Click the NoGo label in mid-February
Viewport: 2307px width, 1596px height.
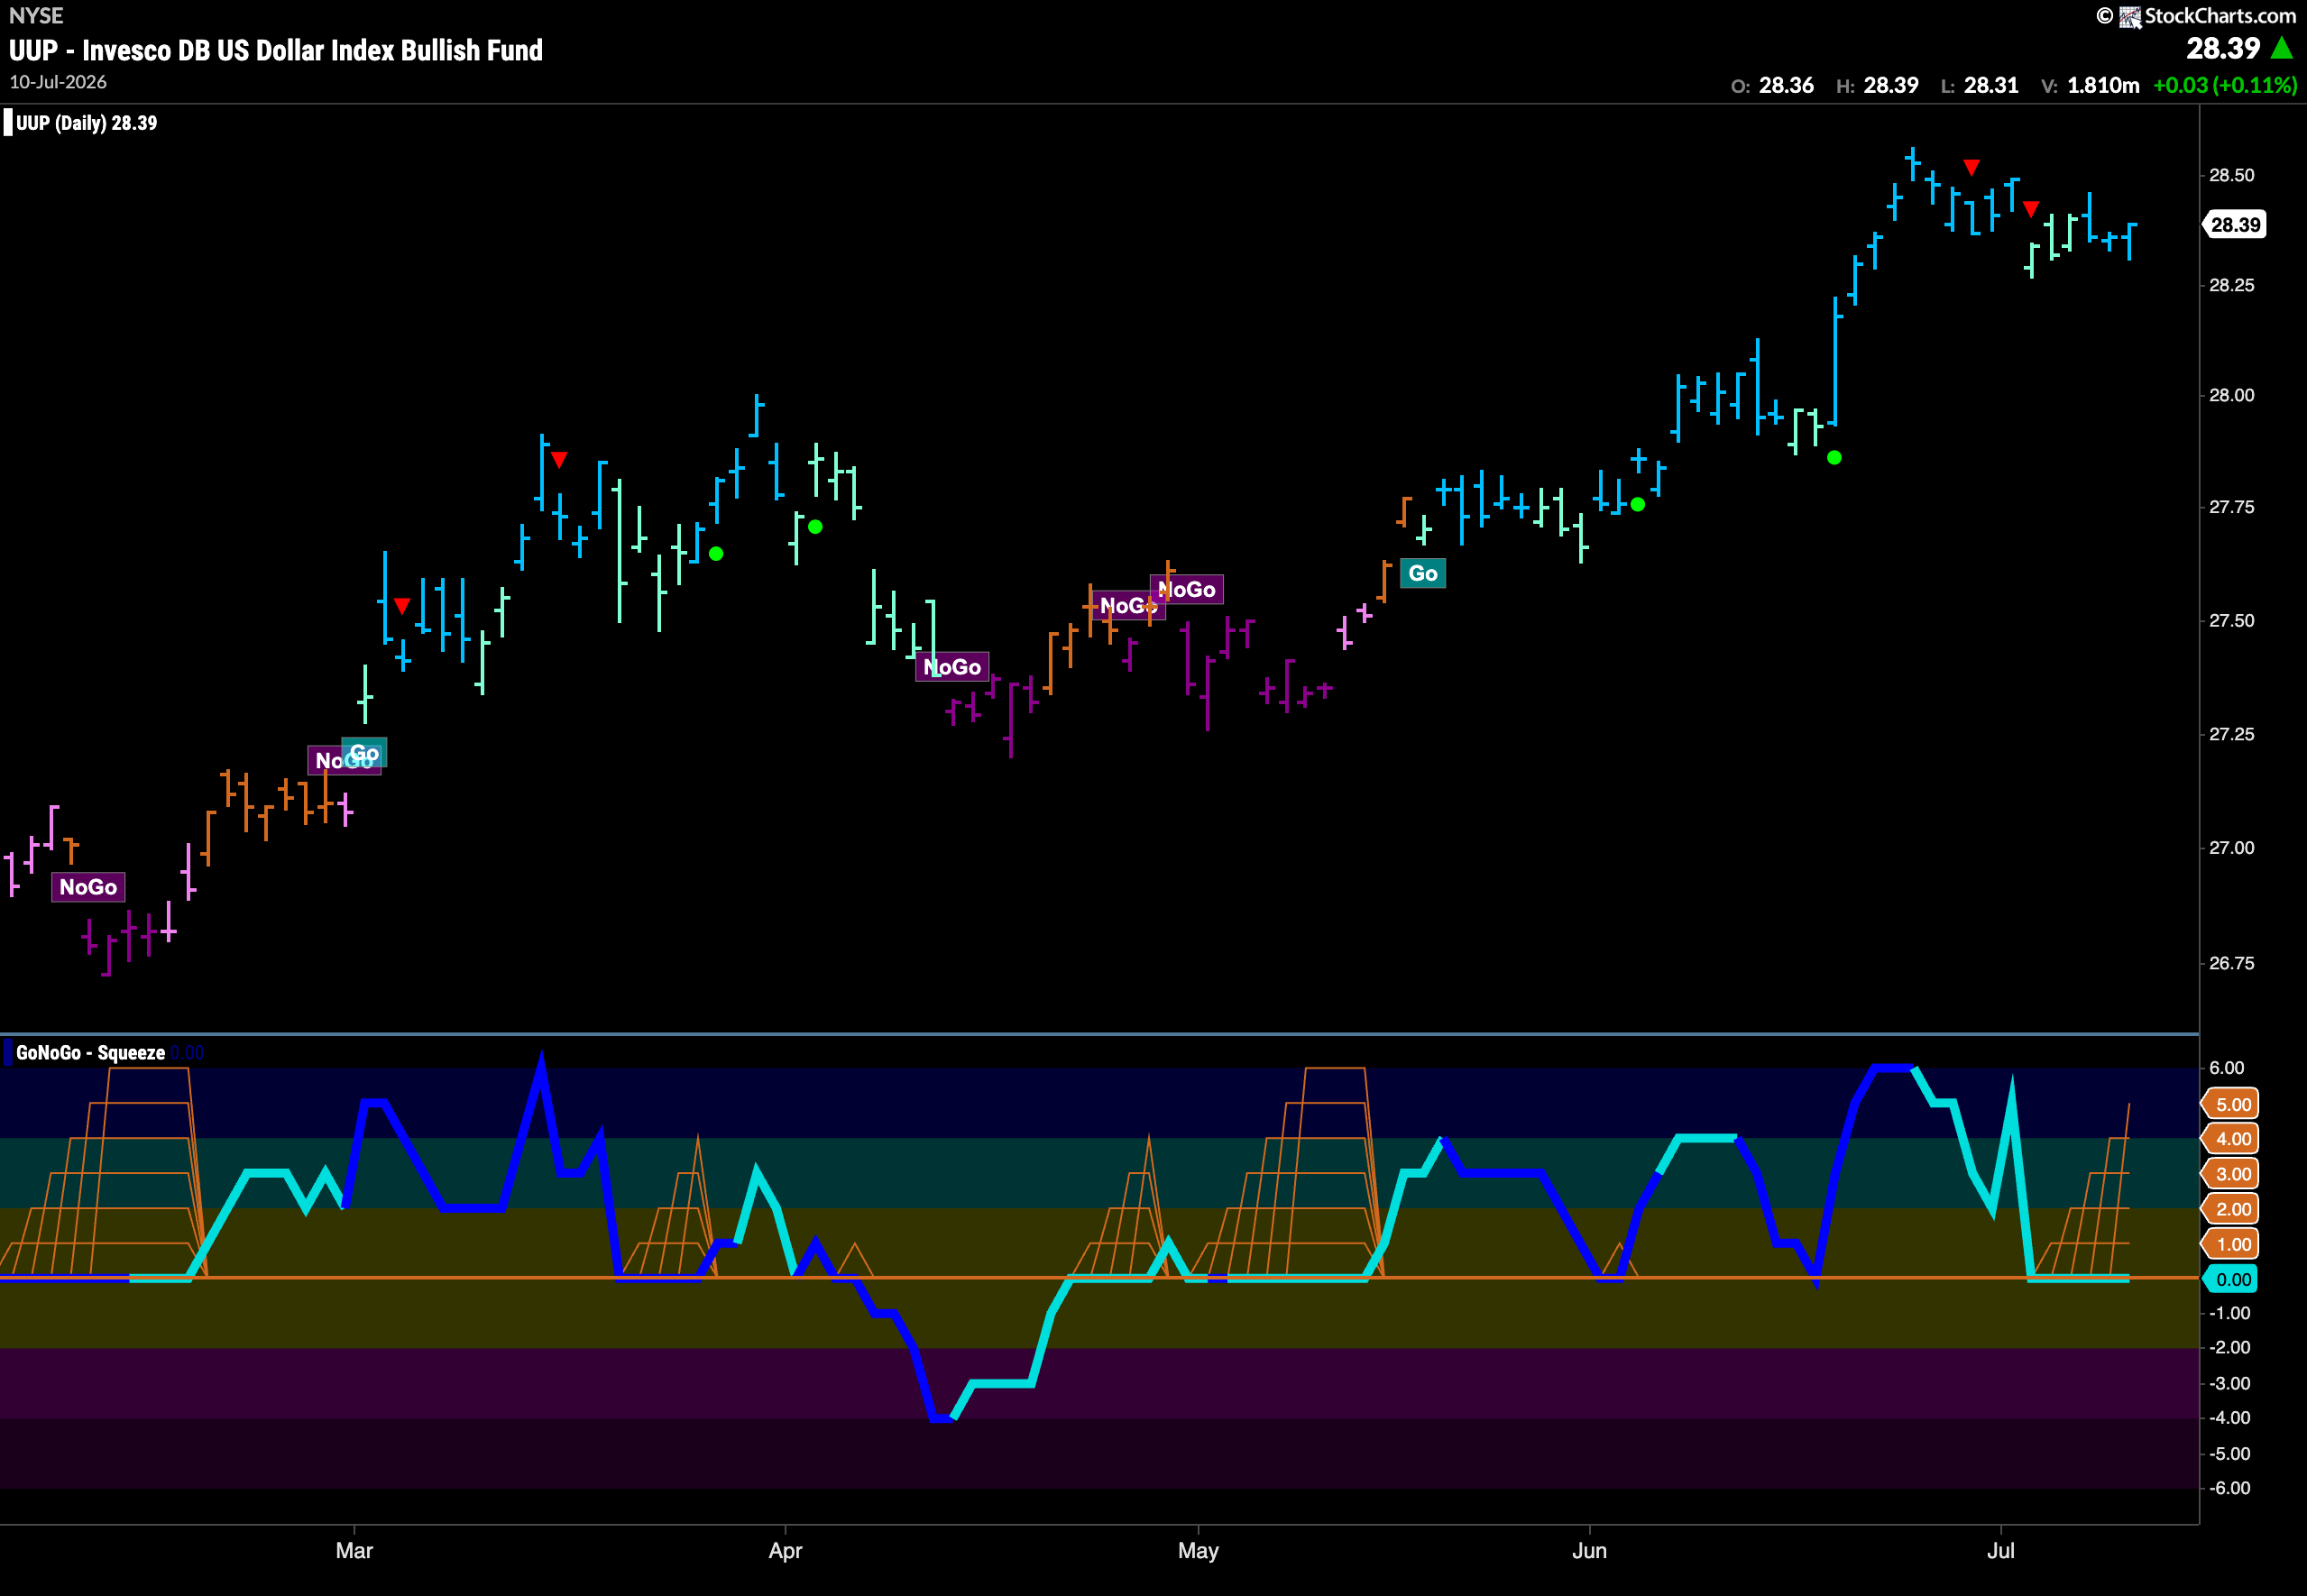(88, 887)
